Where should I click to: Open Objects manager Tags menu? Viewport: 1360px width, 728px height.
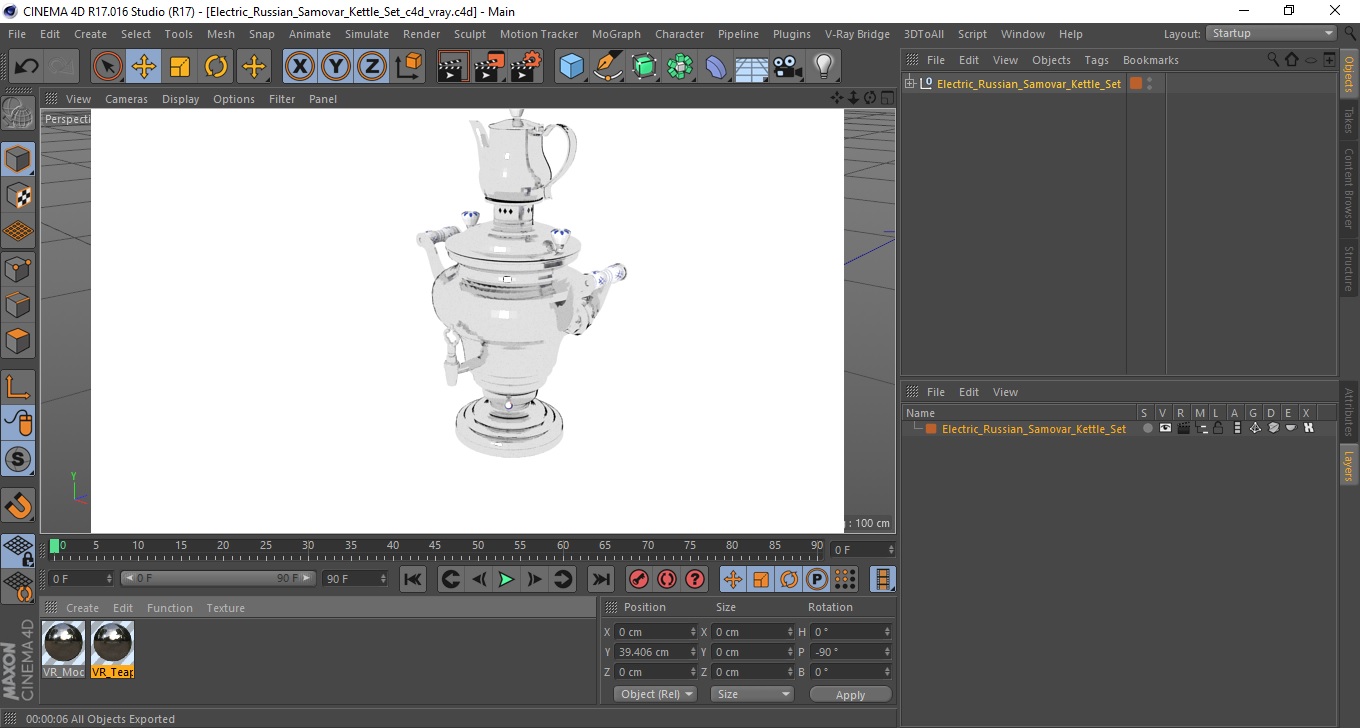1096,60
